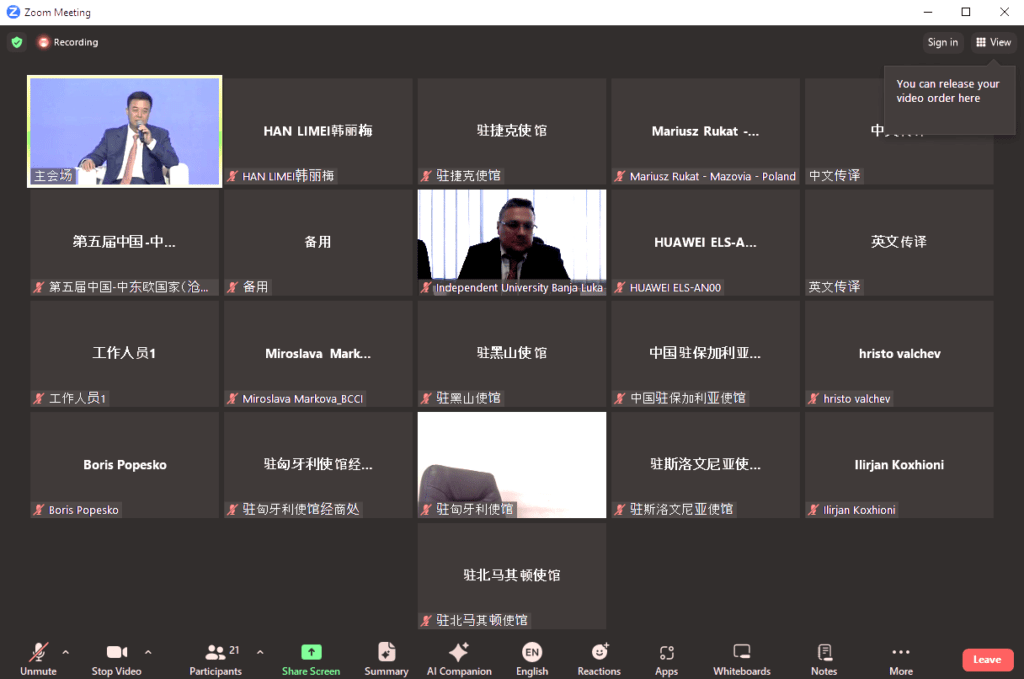Open the Notes tool
The height and width of the screenshot is (679, 1024).
(x=824, y=658)
